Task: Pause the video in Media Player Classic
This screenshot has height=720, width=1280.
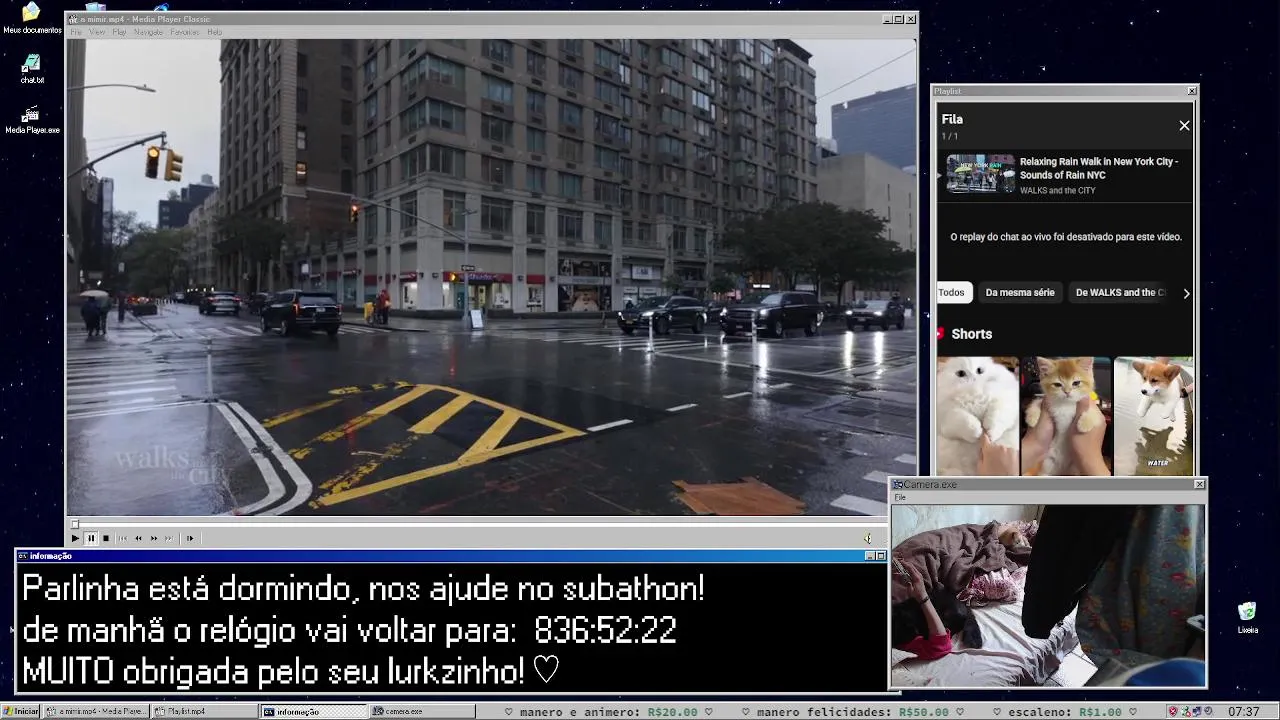Action: coord(90,538)
